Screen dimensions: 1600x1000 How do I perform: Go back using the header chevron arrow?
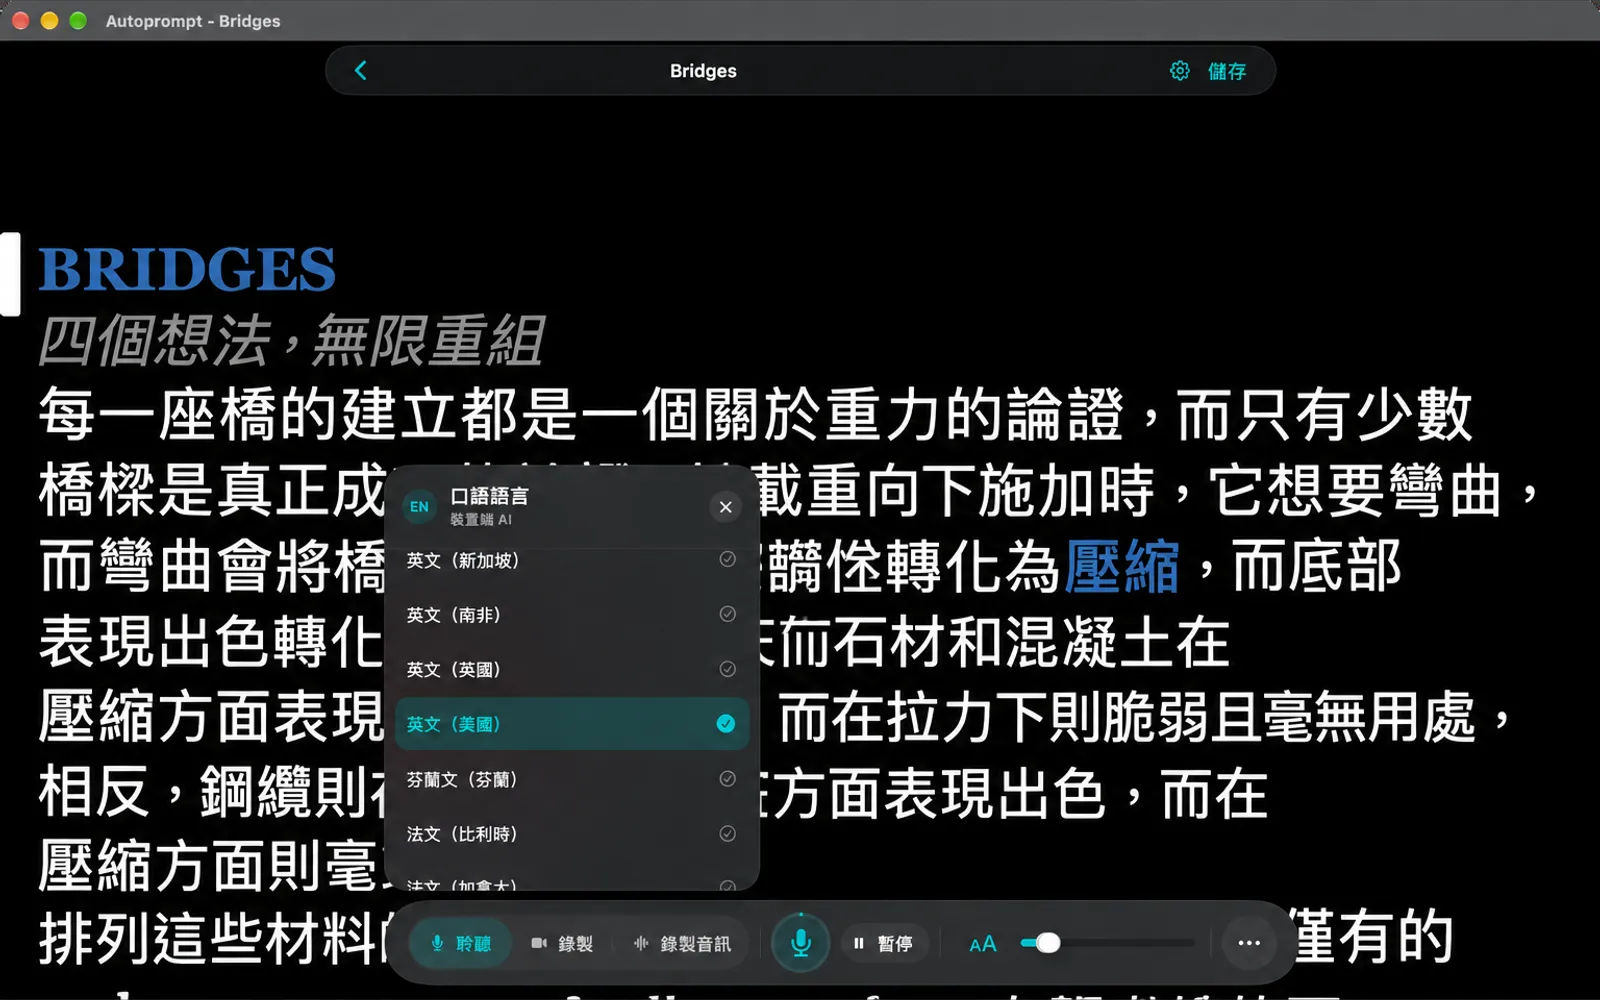[361, 70]
